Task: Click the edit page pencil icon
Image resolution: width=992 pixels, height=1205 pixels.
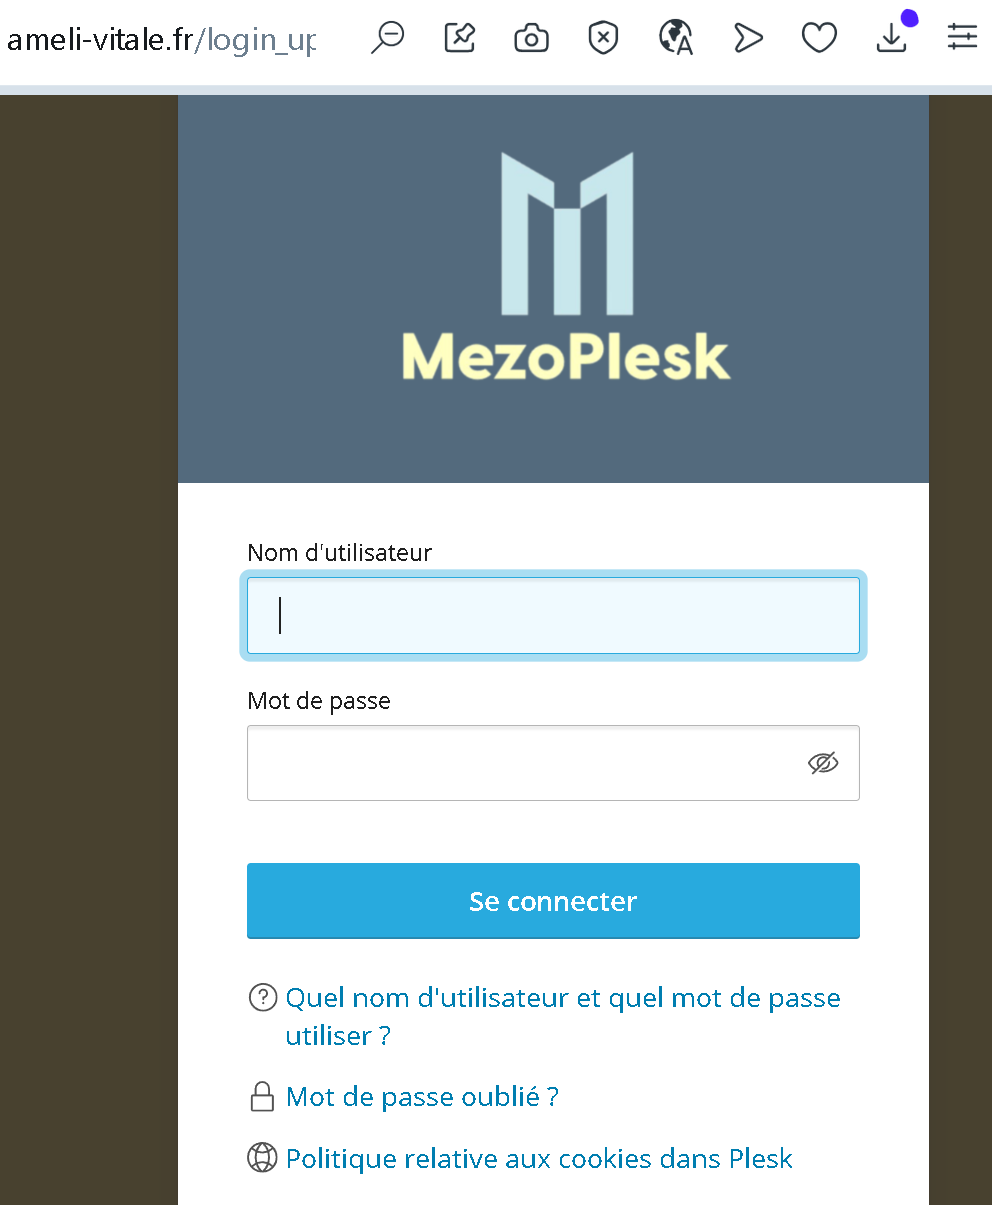Action: 459,38
